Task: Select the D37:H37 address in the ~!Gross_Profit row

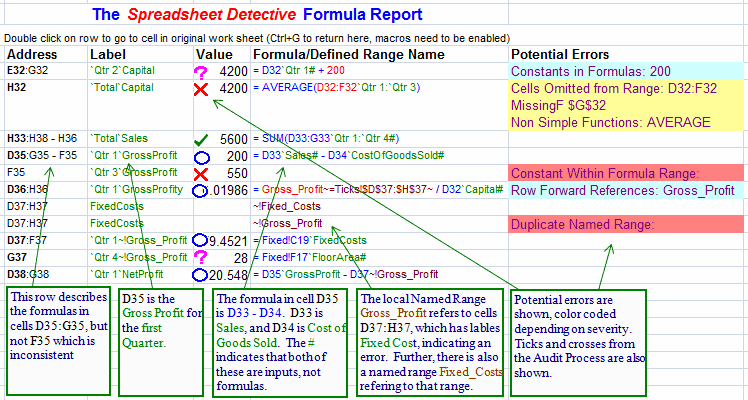Action: point(27,223)
